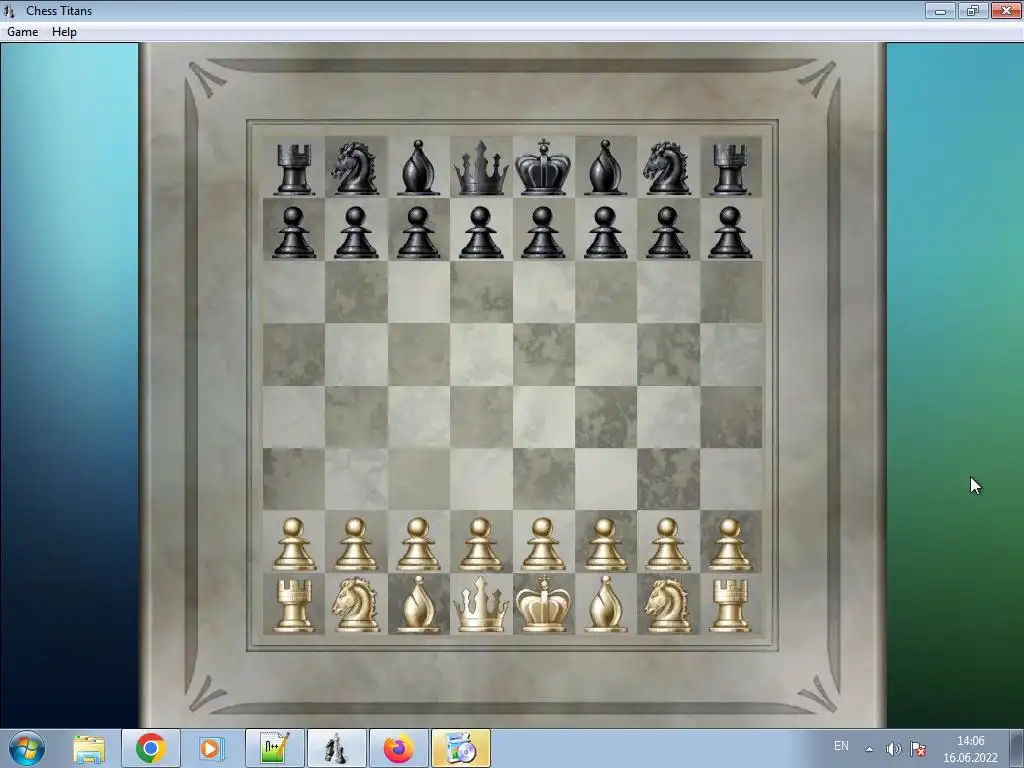This screenshot has height=768, width=1024.
Task: Select the black knight on b8
Action: pyautogui.click(x=356, y=168)
